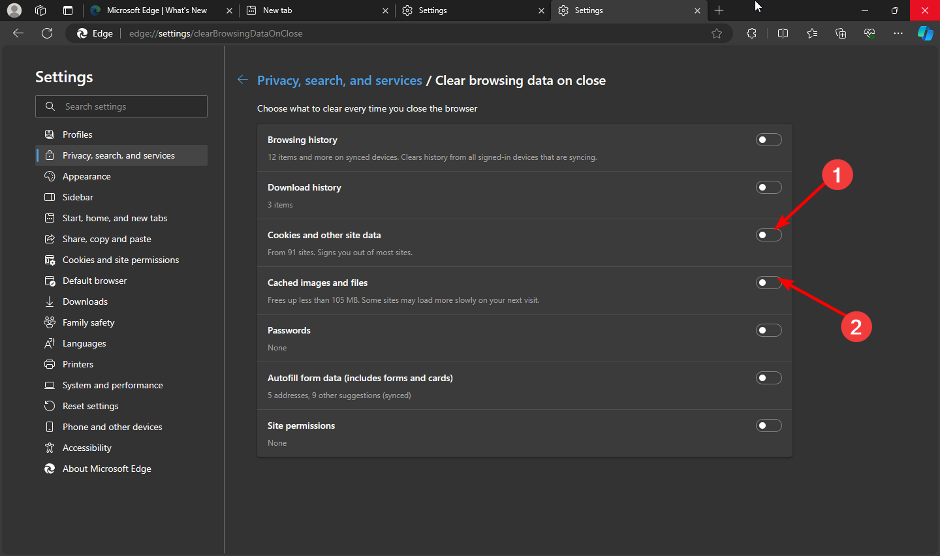
Task: Toggle Autofill form data clearing switch
Action: [x=769, y=378]
